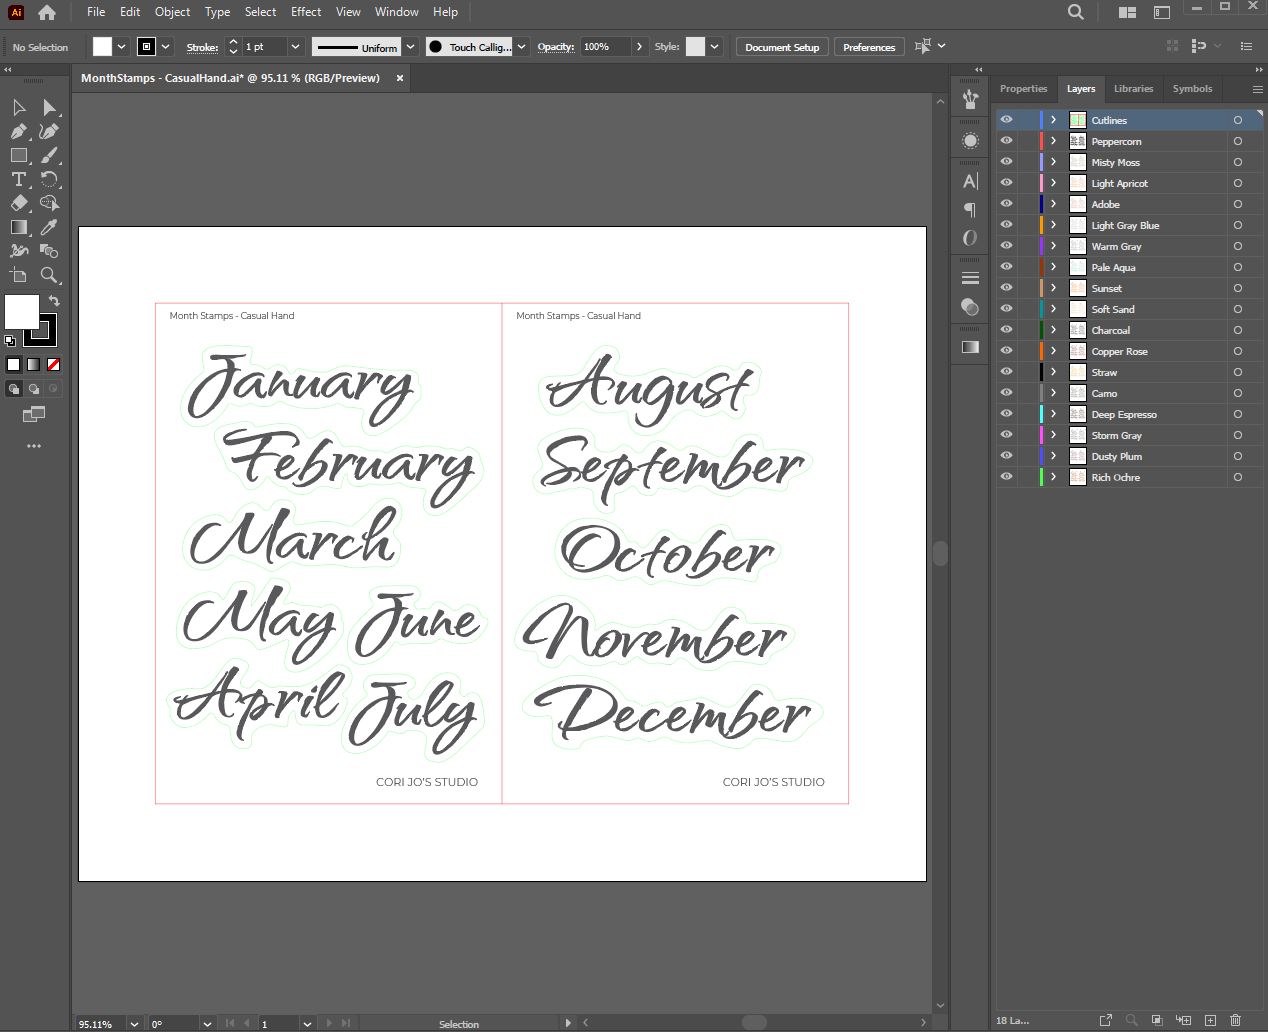Switch to the Libraries tab
This screenshot has height=1032, width=1268.
click(1133, 89)
